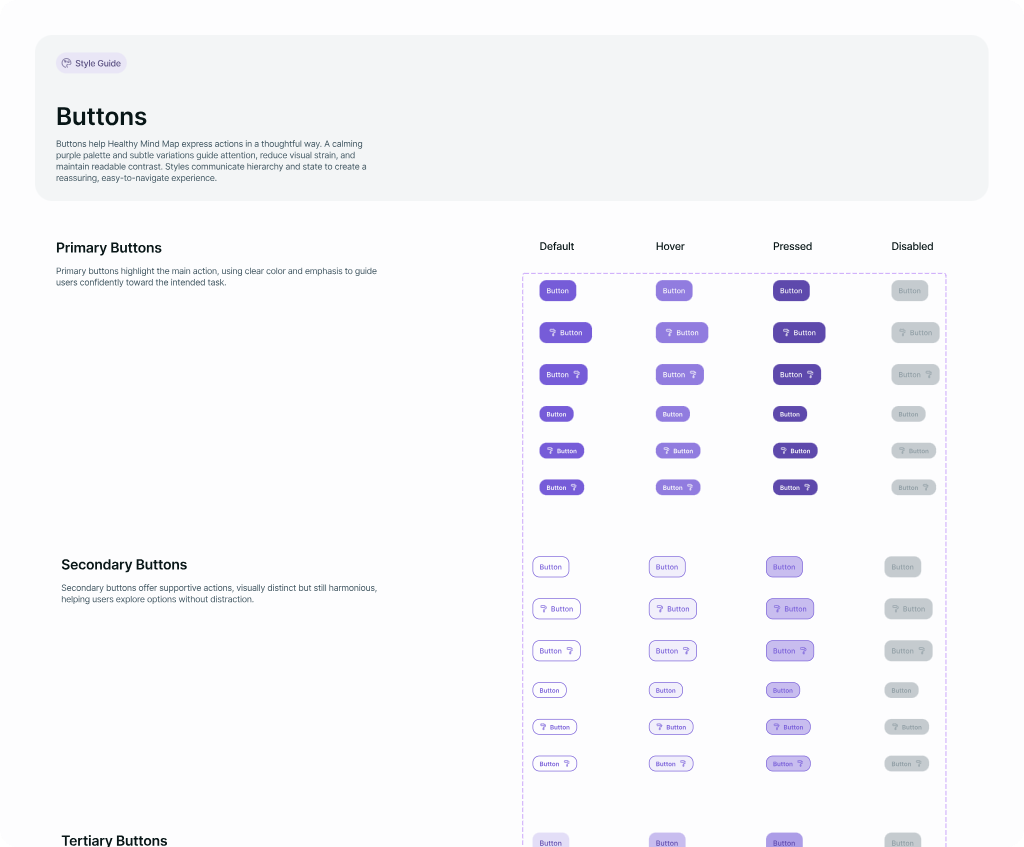Image resolution: width=1024 pixels, height=847 pixels.
Task: Click secondary Pressed small button without icon
Action: 783,690
